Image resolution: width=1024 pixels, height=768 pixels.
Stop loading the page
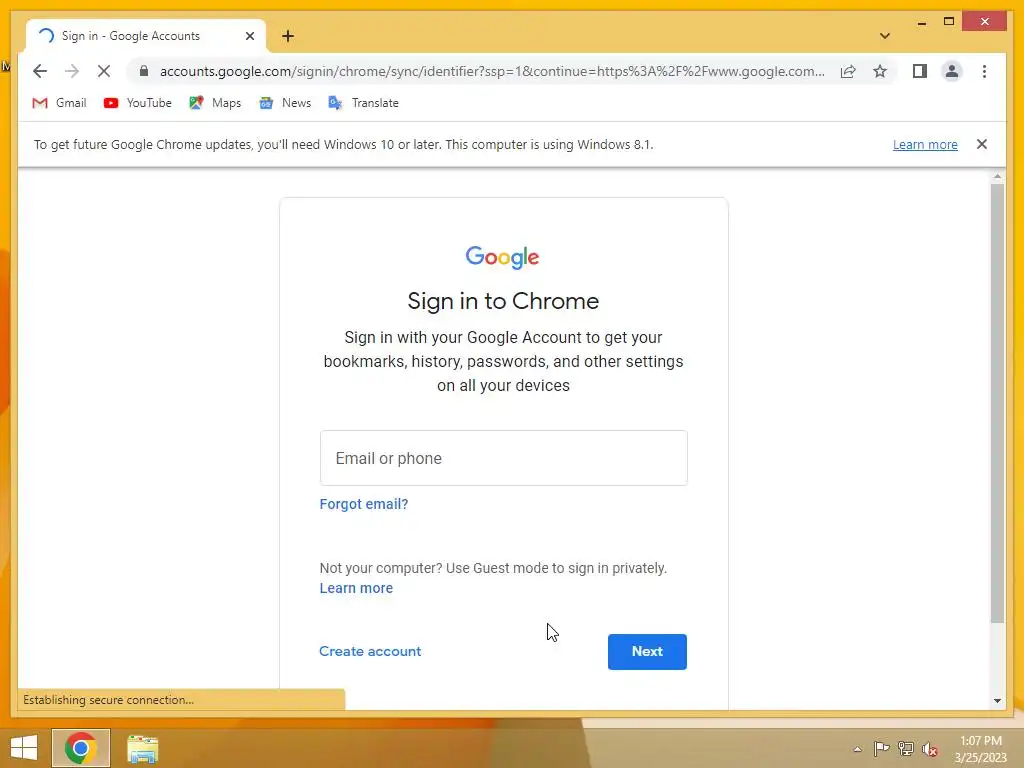[104, 71]
